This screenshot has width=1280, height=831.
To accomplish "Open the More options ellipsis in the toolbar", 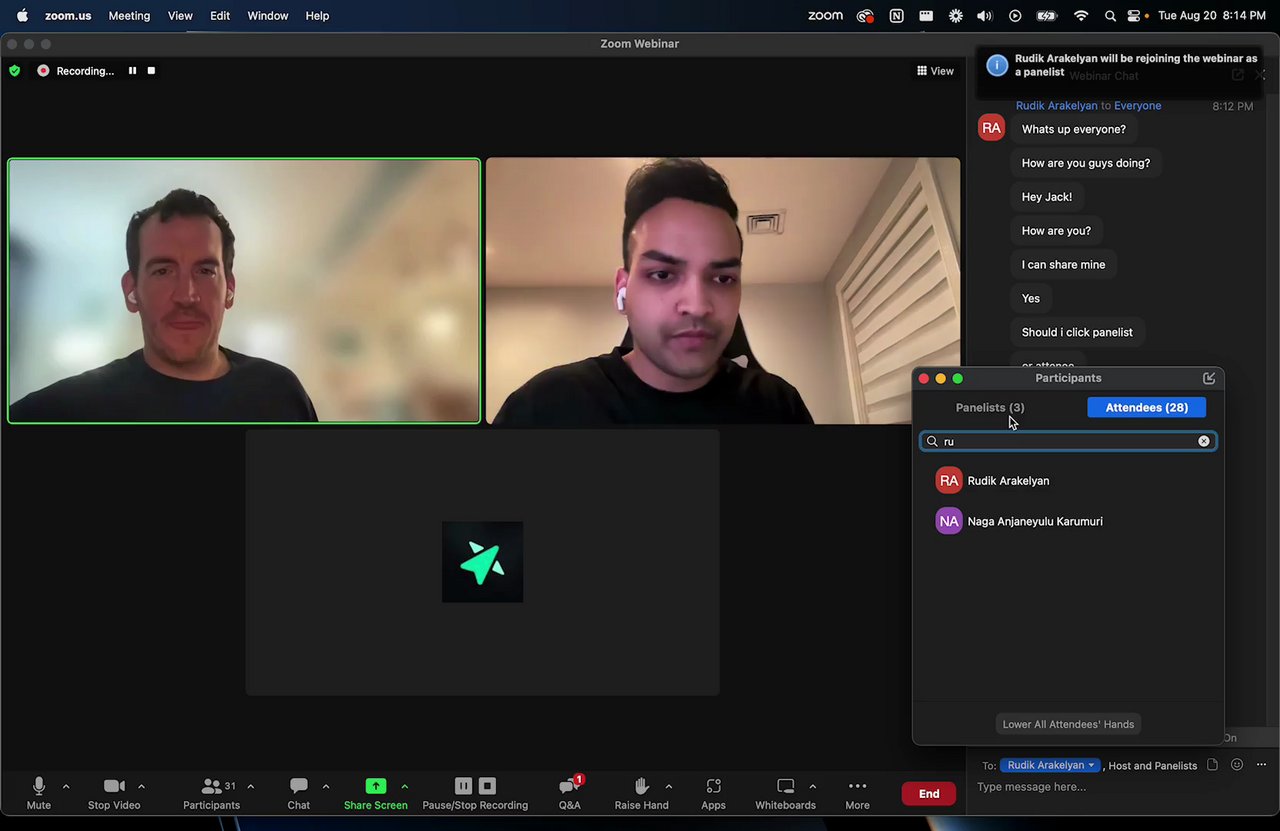I will coord(857,792).
